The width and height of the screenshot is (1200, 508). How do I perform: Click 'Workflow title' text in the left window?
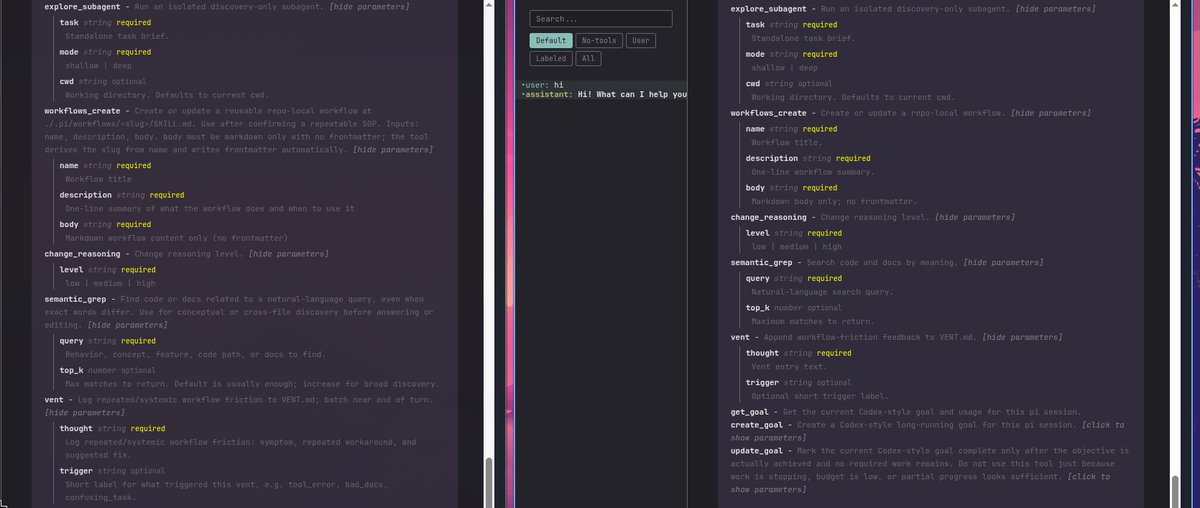(99, 179)
